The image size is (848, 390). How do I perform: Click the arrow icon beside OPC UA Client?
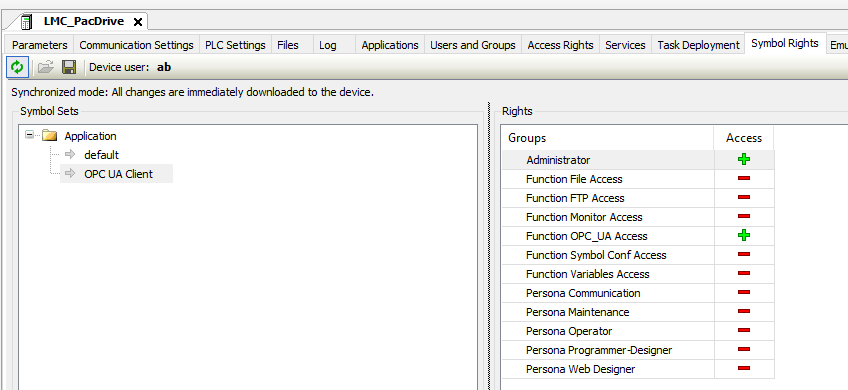click(x=70, y=174)
